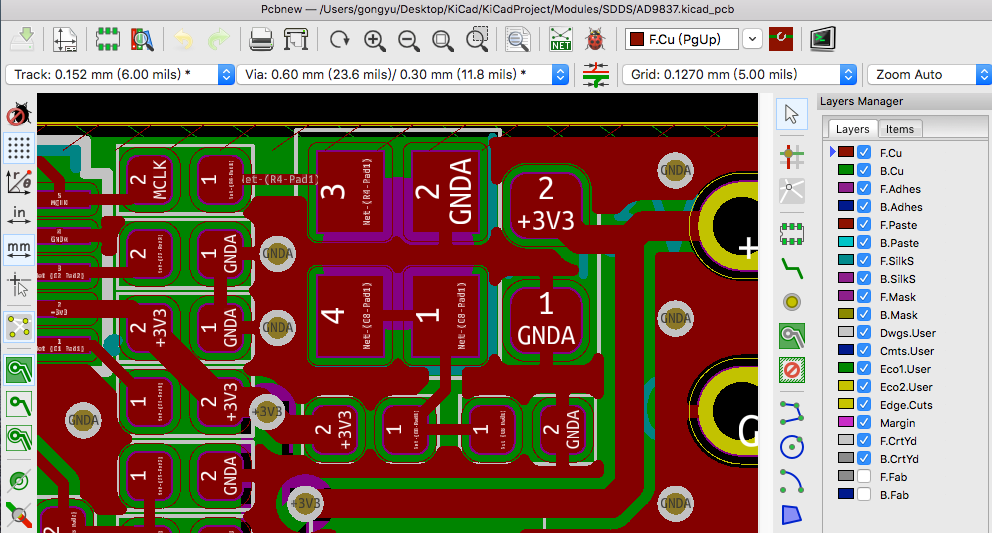Select the Add filled zone tool
The image size is (992, 533).
pyautogui.click(x=791, y=336)
